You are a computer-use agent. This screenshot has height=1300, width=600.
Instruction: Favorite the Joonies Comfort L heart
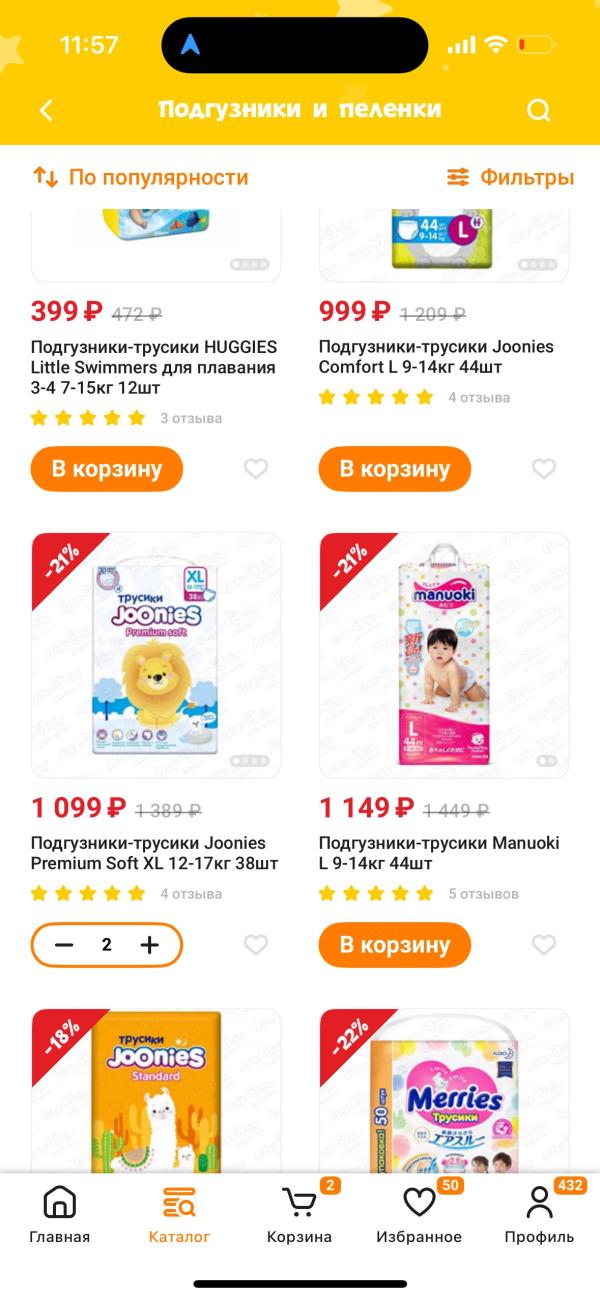click(544, 468)
